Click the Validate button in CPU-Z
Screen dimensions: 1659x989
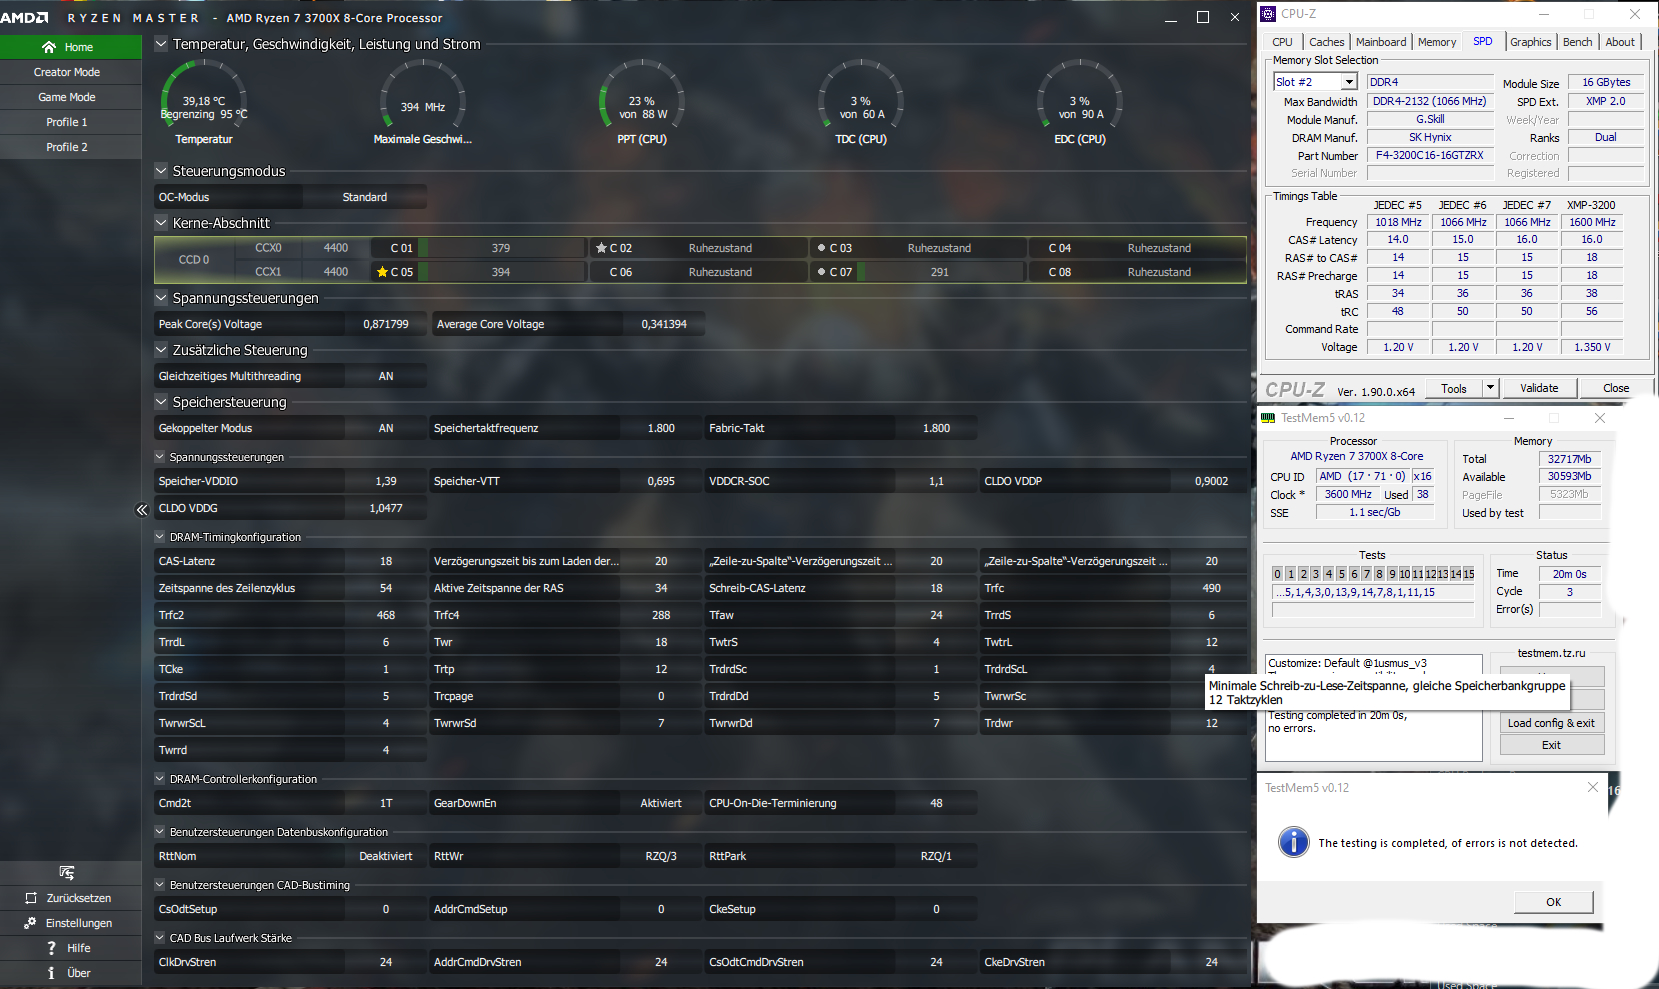(1539, 388)
